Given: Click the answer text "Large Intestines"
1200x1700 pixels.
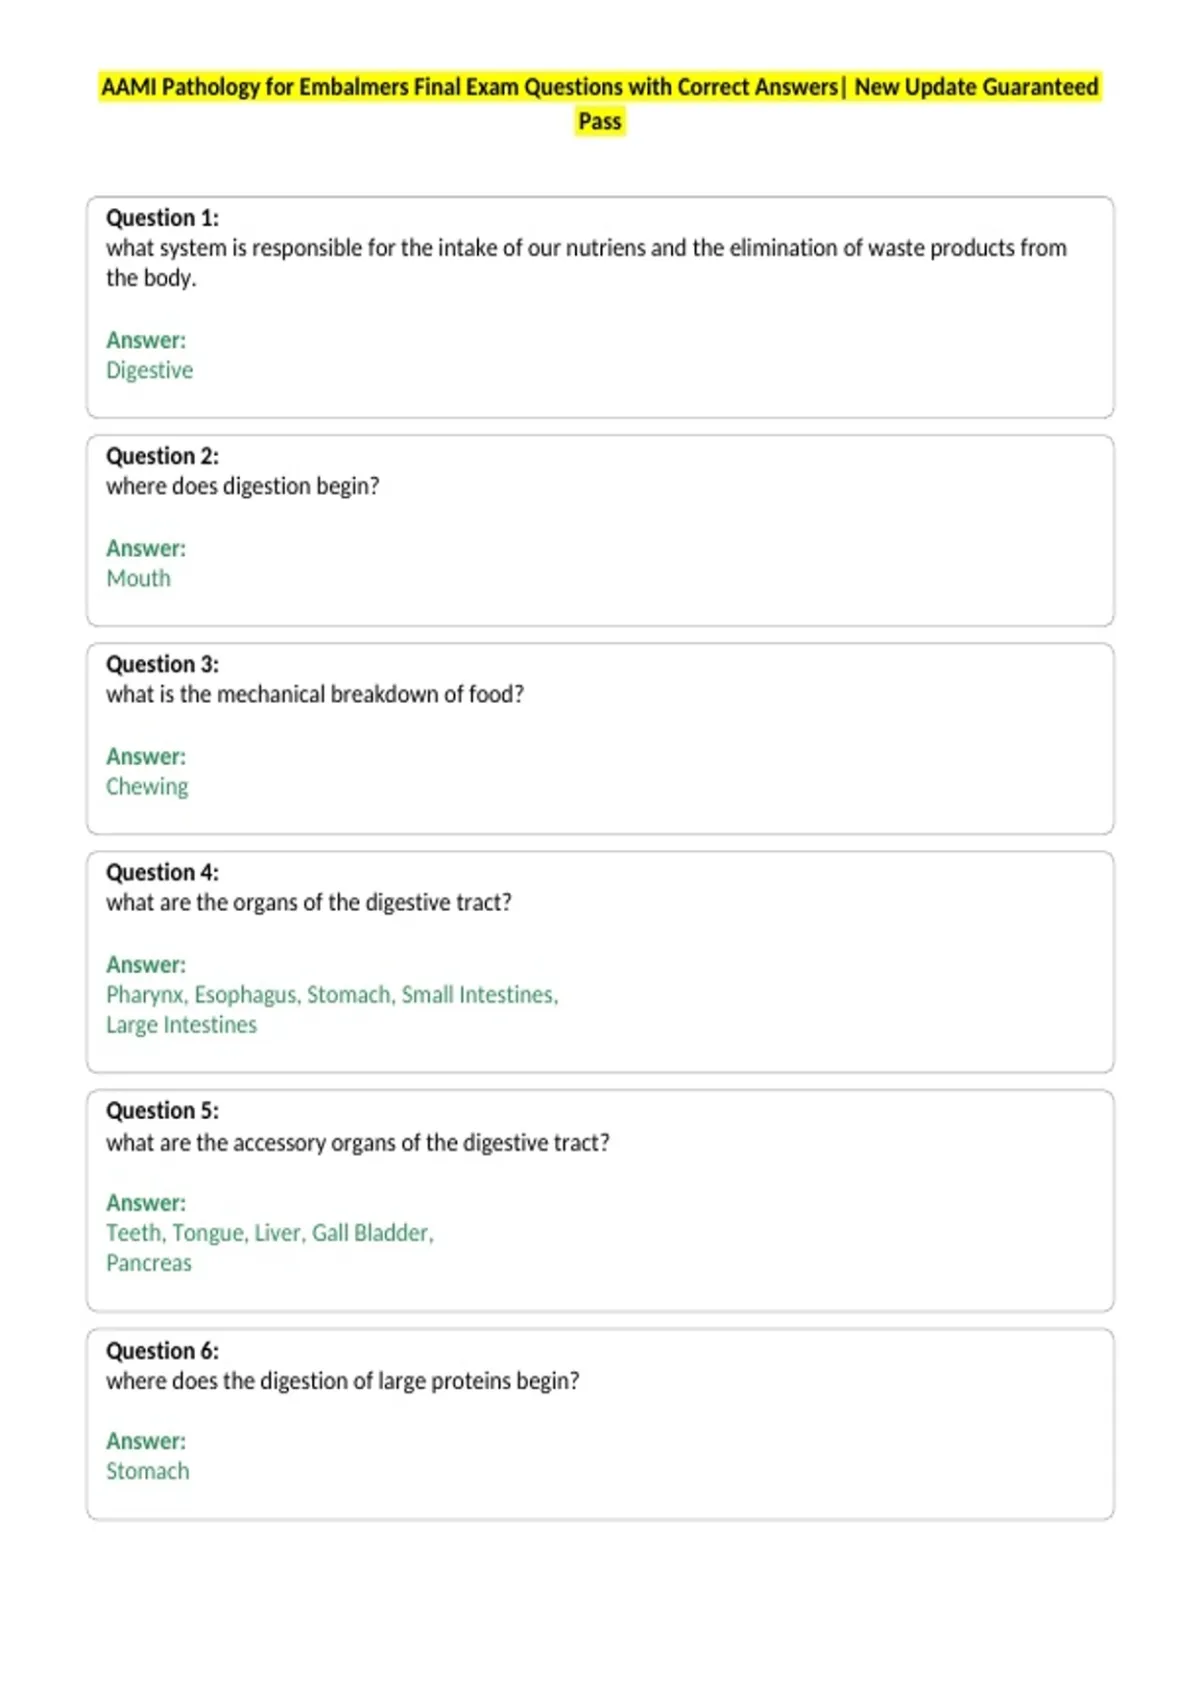Looking at the screenshot, I should point(181,1025).
